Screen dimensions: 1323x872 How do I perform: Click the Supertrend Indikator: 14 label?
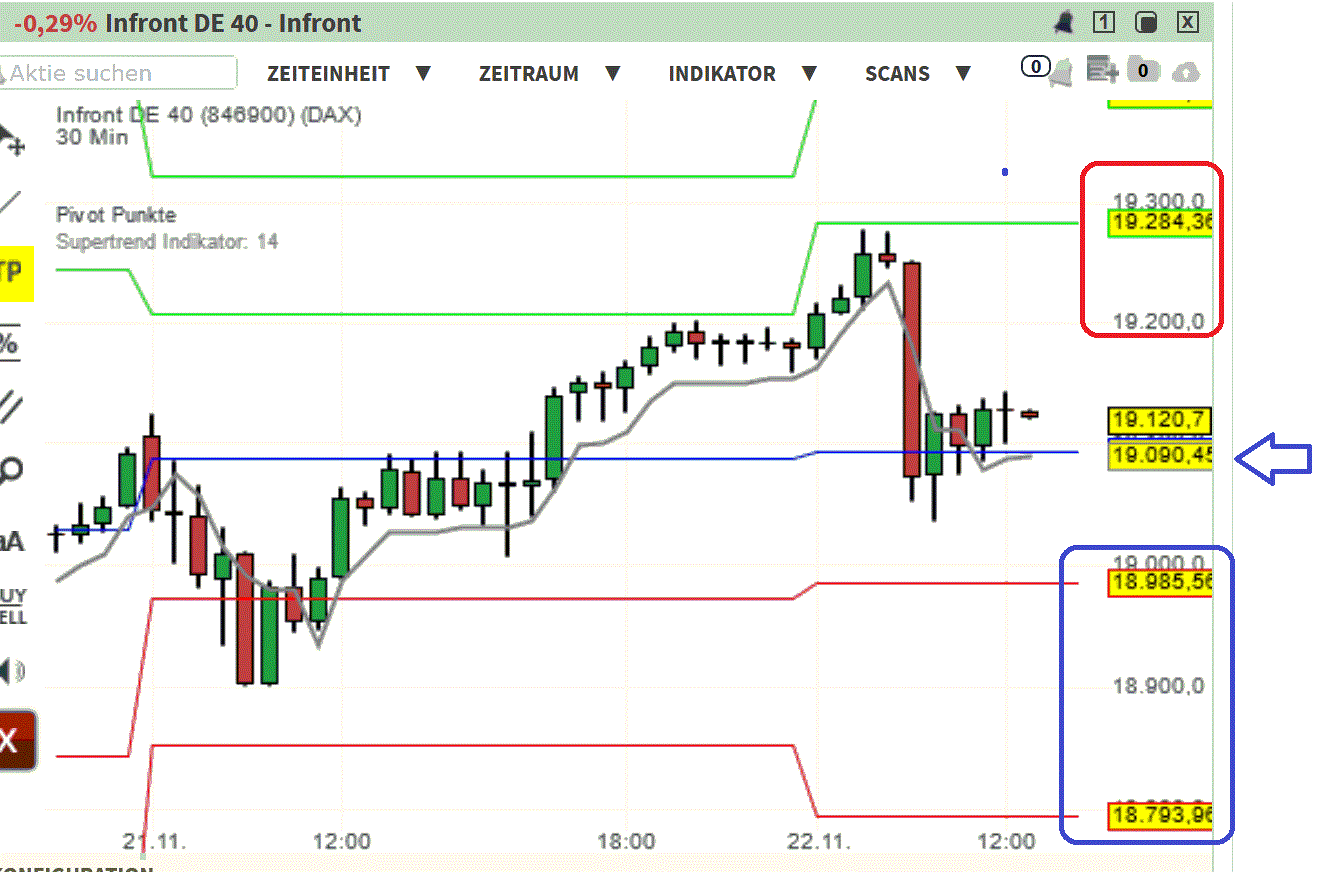click(x=167, y=242)
